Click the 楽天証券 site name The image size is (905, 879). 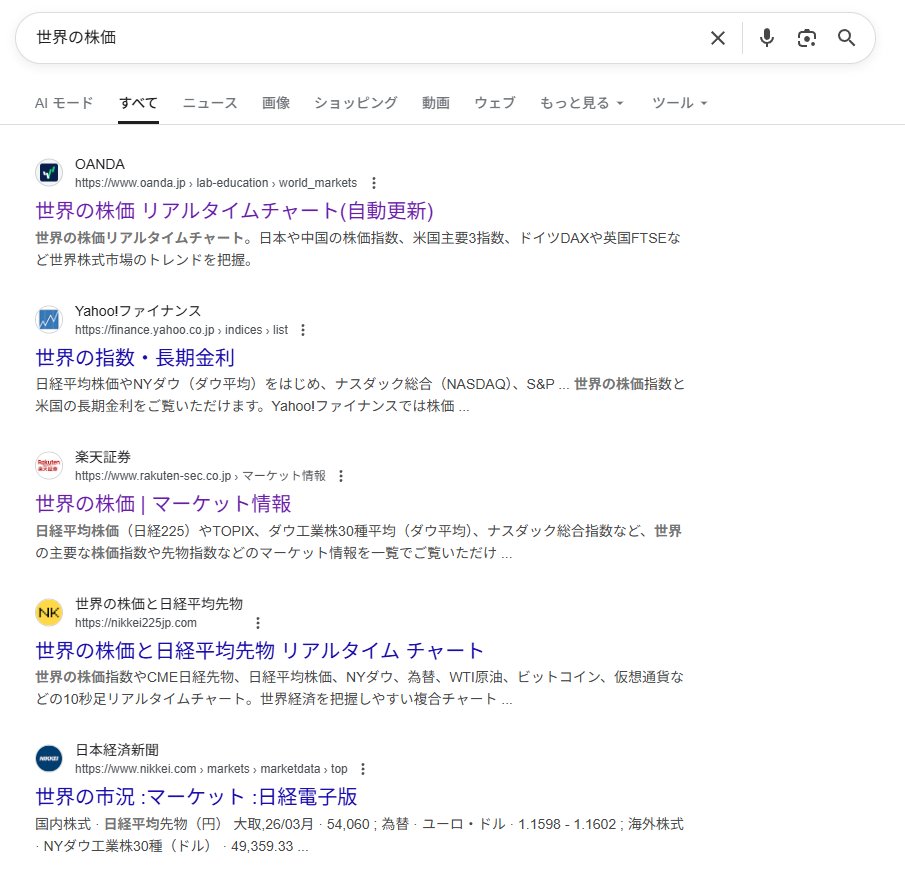point(103,457)
